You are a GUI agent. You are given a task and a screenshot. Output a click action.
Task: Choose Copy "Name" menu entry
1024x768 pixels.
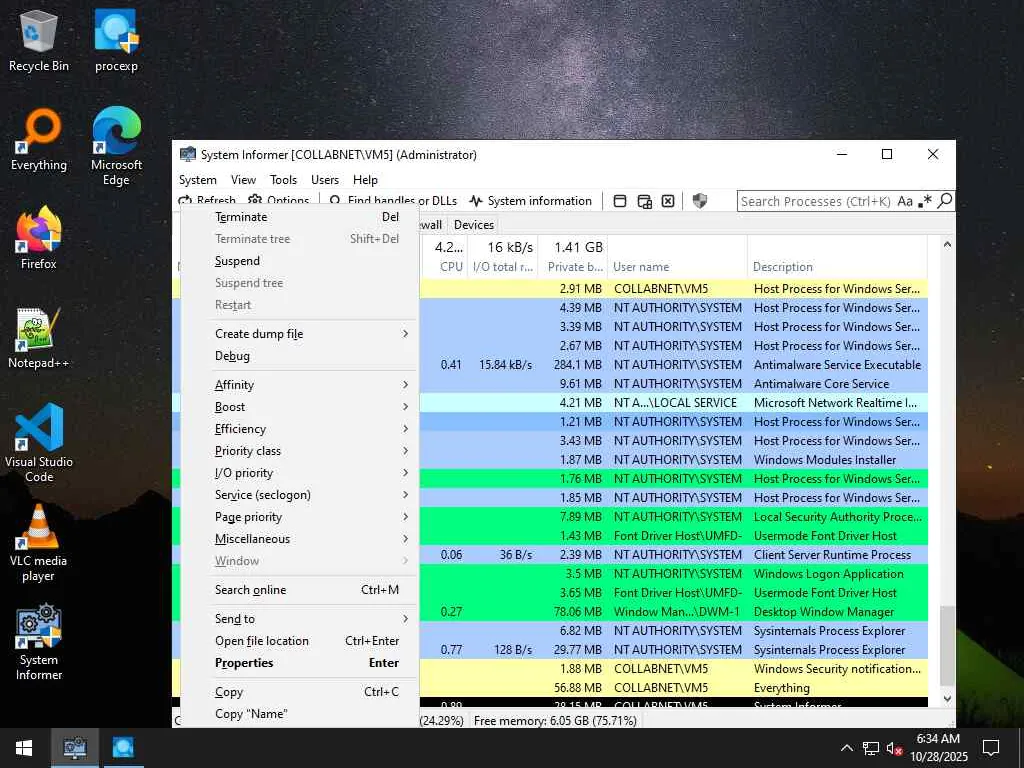coord(300,714)
